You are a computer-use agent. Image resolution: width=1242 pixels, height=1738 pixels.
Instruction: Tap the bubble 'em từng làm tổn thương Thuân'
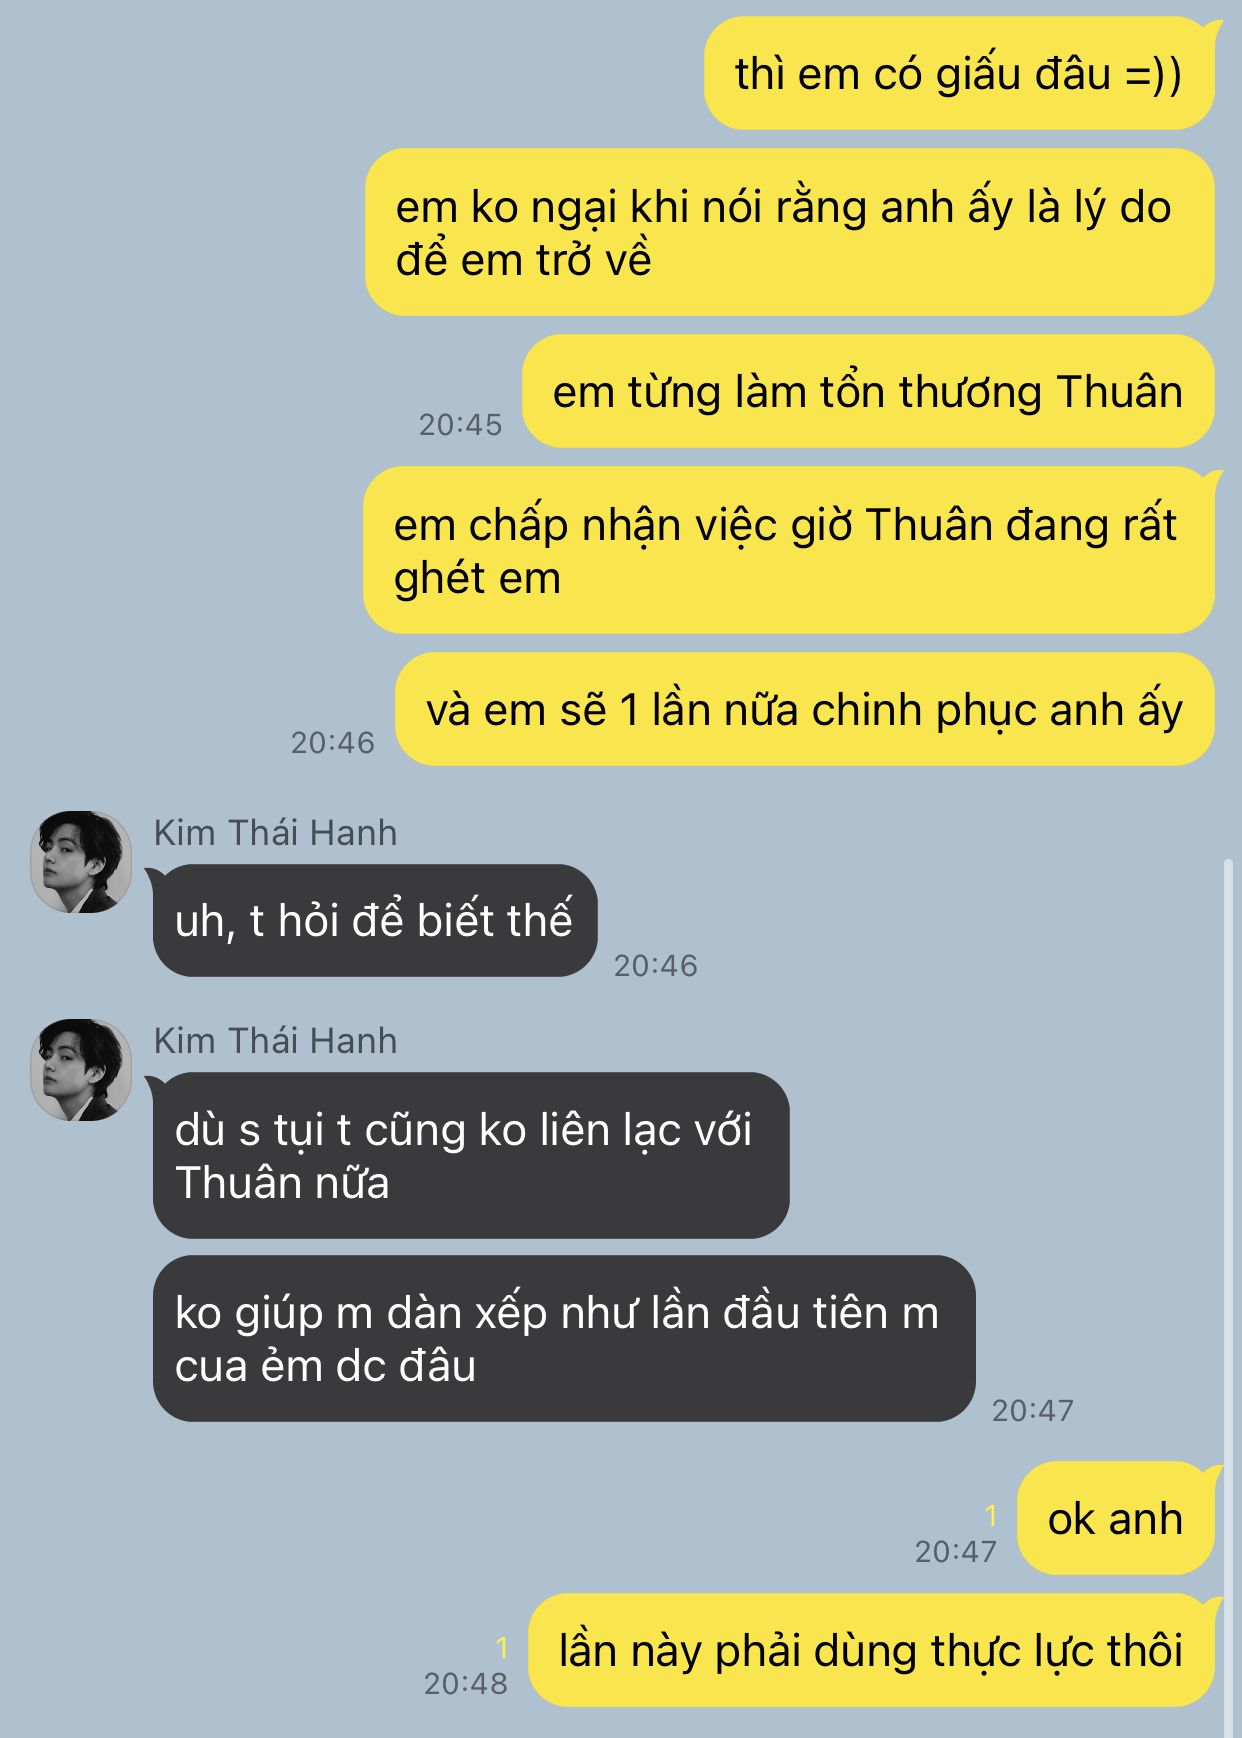tap(868, 391)
